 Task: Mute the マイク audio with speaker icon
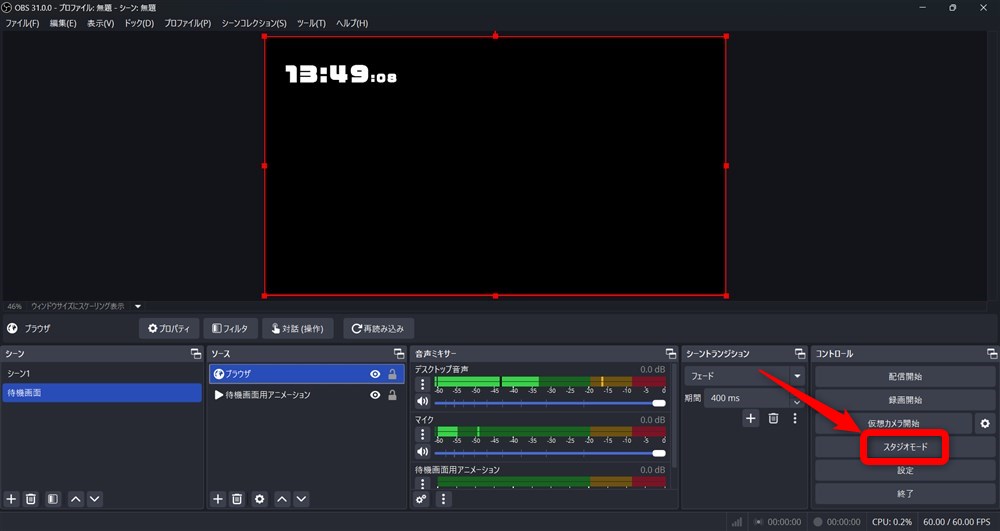[x=422, y=453]
